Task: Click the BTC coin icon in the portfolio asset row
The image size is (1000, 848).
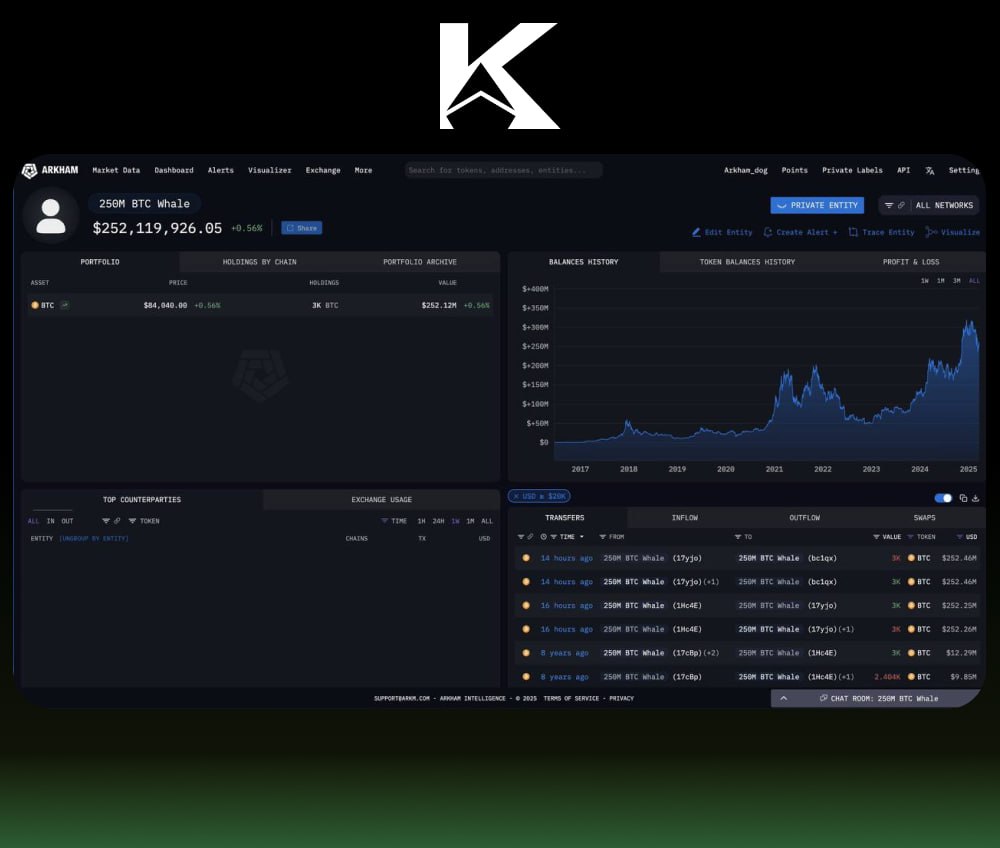Action: (35, 305)
